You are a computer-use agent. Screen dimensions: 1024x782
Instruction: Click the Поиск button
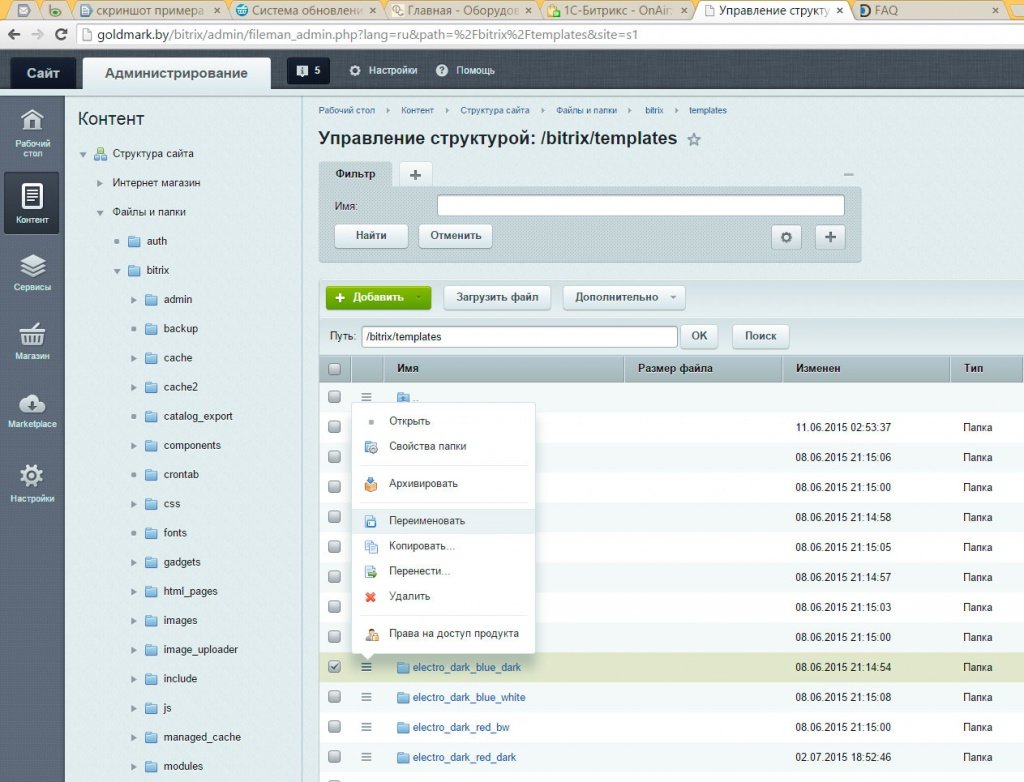(x=760, y=336)
